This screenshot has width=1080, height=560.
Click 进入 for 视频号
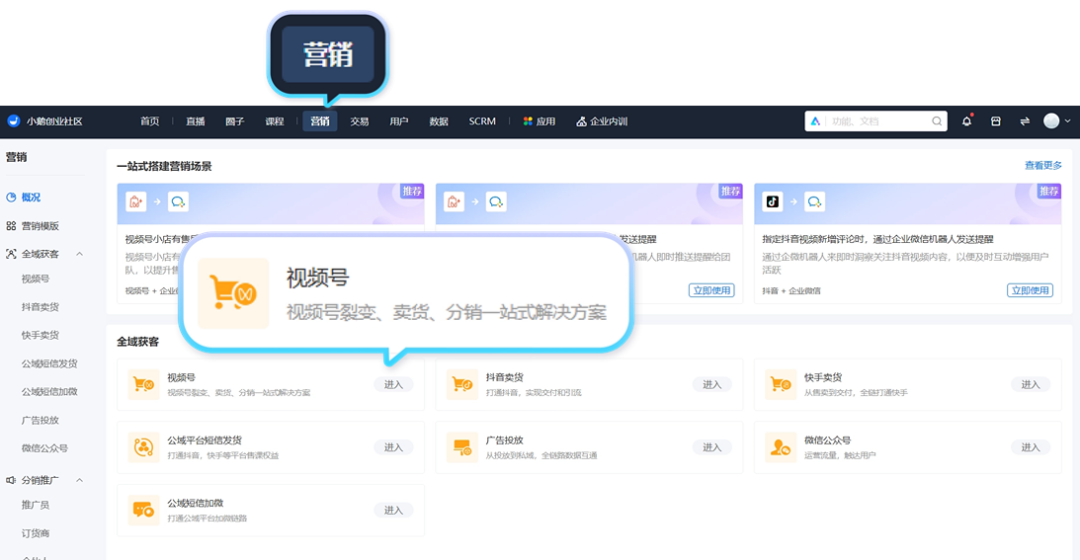[x=393, y=384]
